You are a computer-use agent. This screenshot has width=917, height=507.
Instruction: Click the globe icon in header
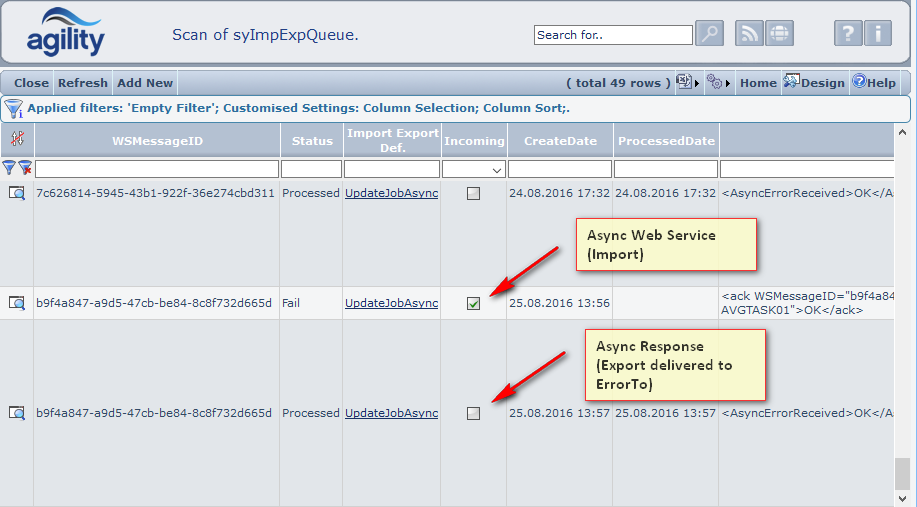coord(779,34)
